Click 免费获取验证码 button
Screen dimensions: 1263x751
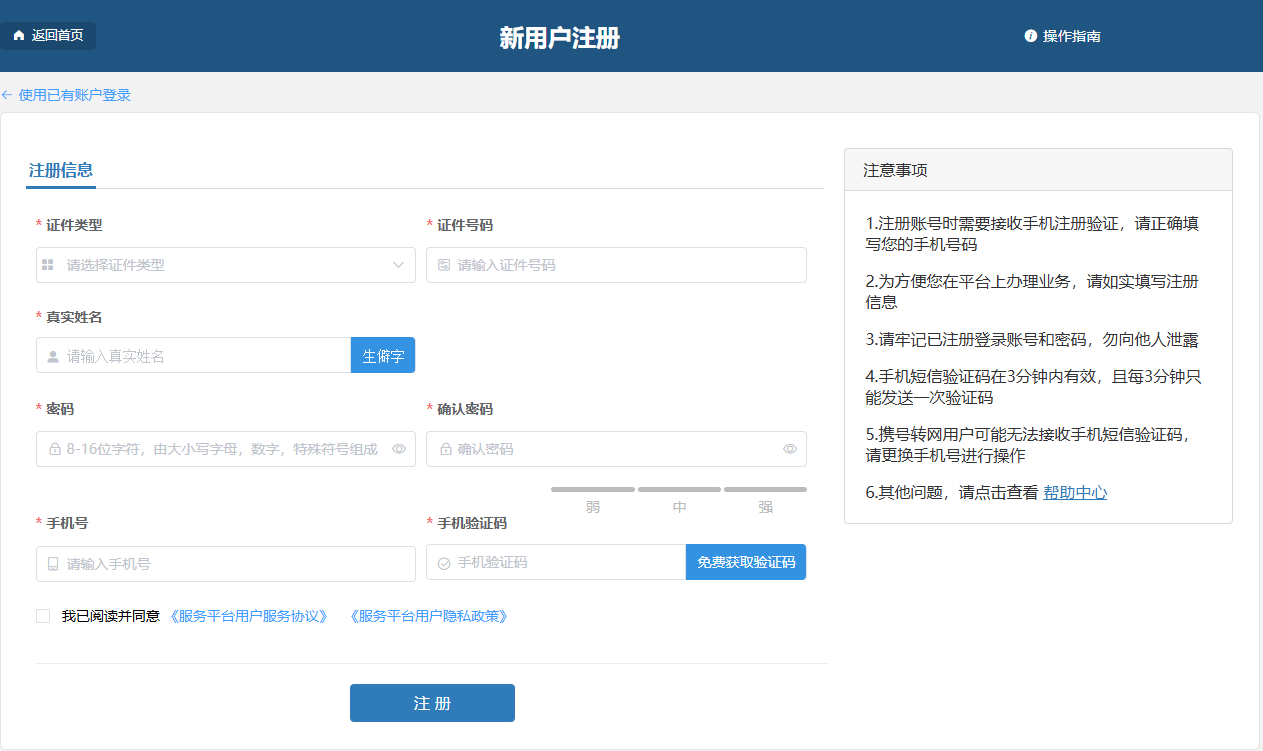pos(746,562)
